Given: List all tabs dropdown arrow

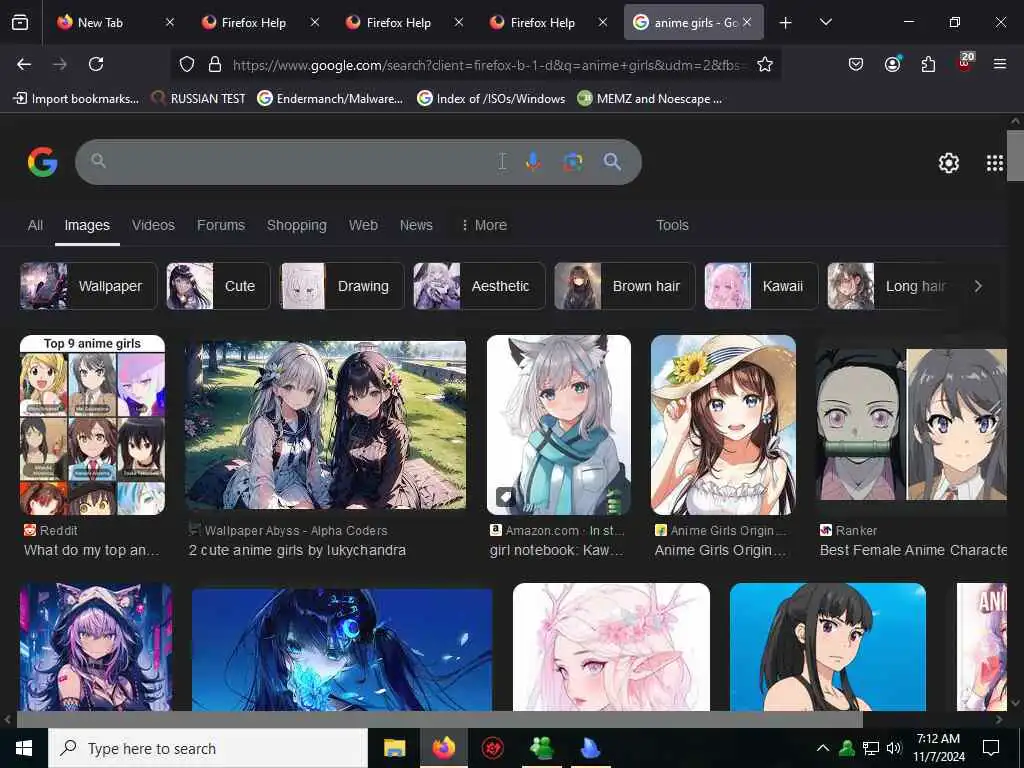Looking at the screenshot, I should click(825, 22).
